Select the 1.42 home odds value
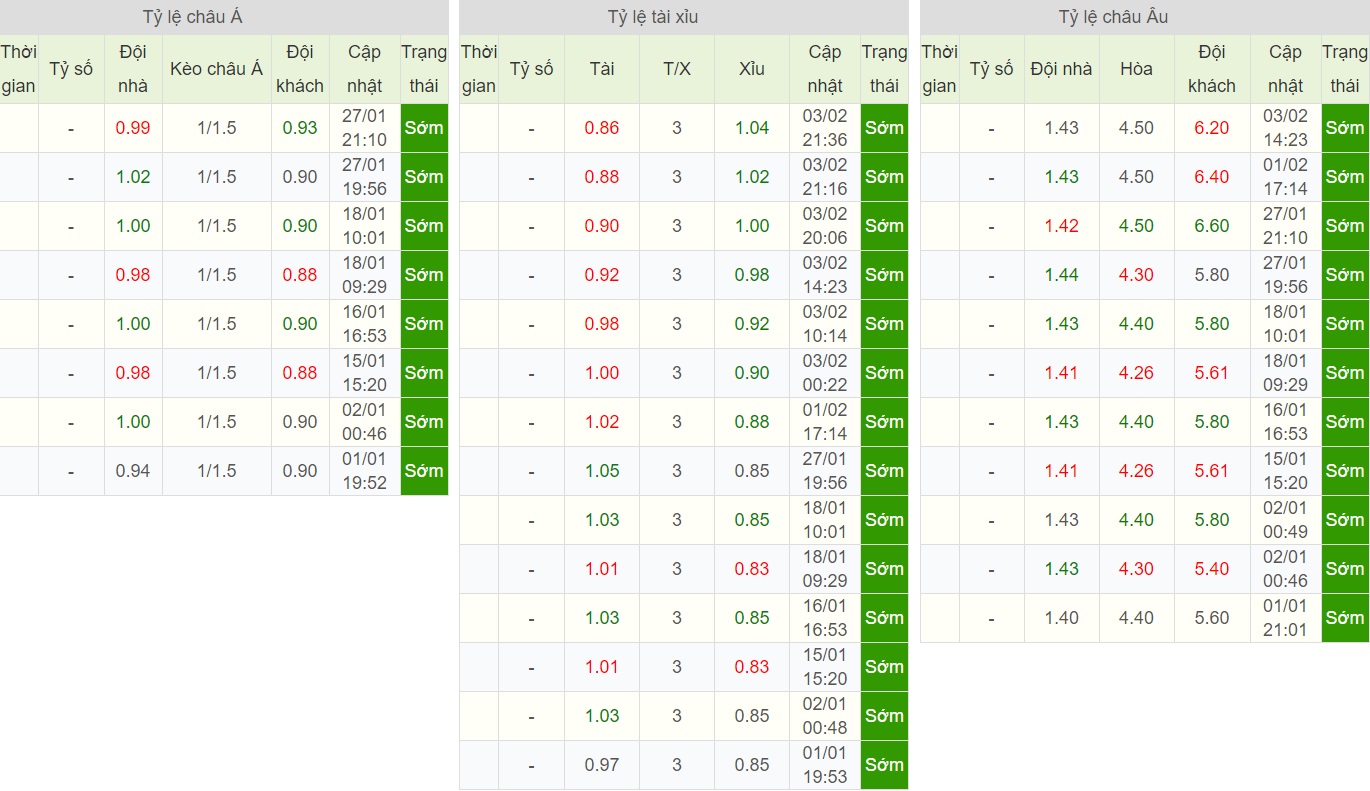The image size is (1370, 791). (x=1062, y=226)
